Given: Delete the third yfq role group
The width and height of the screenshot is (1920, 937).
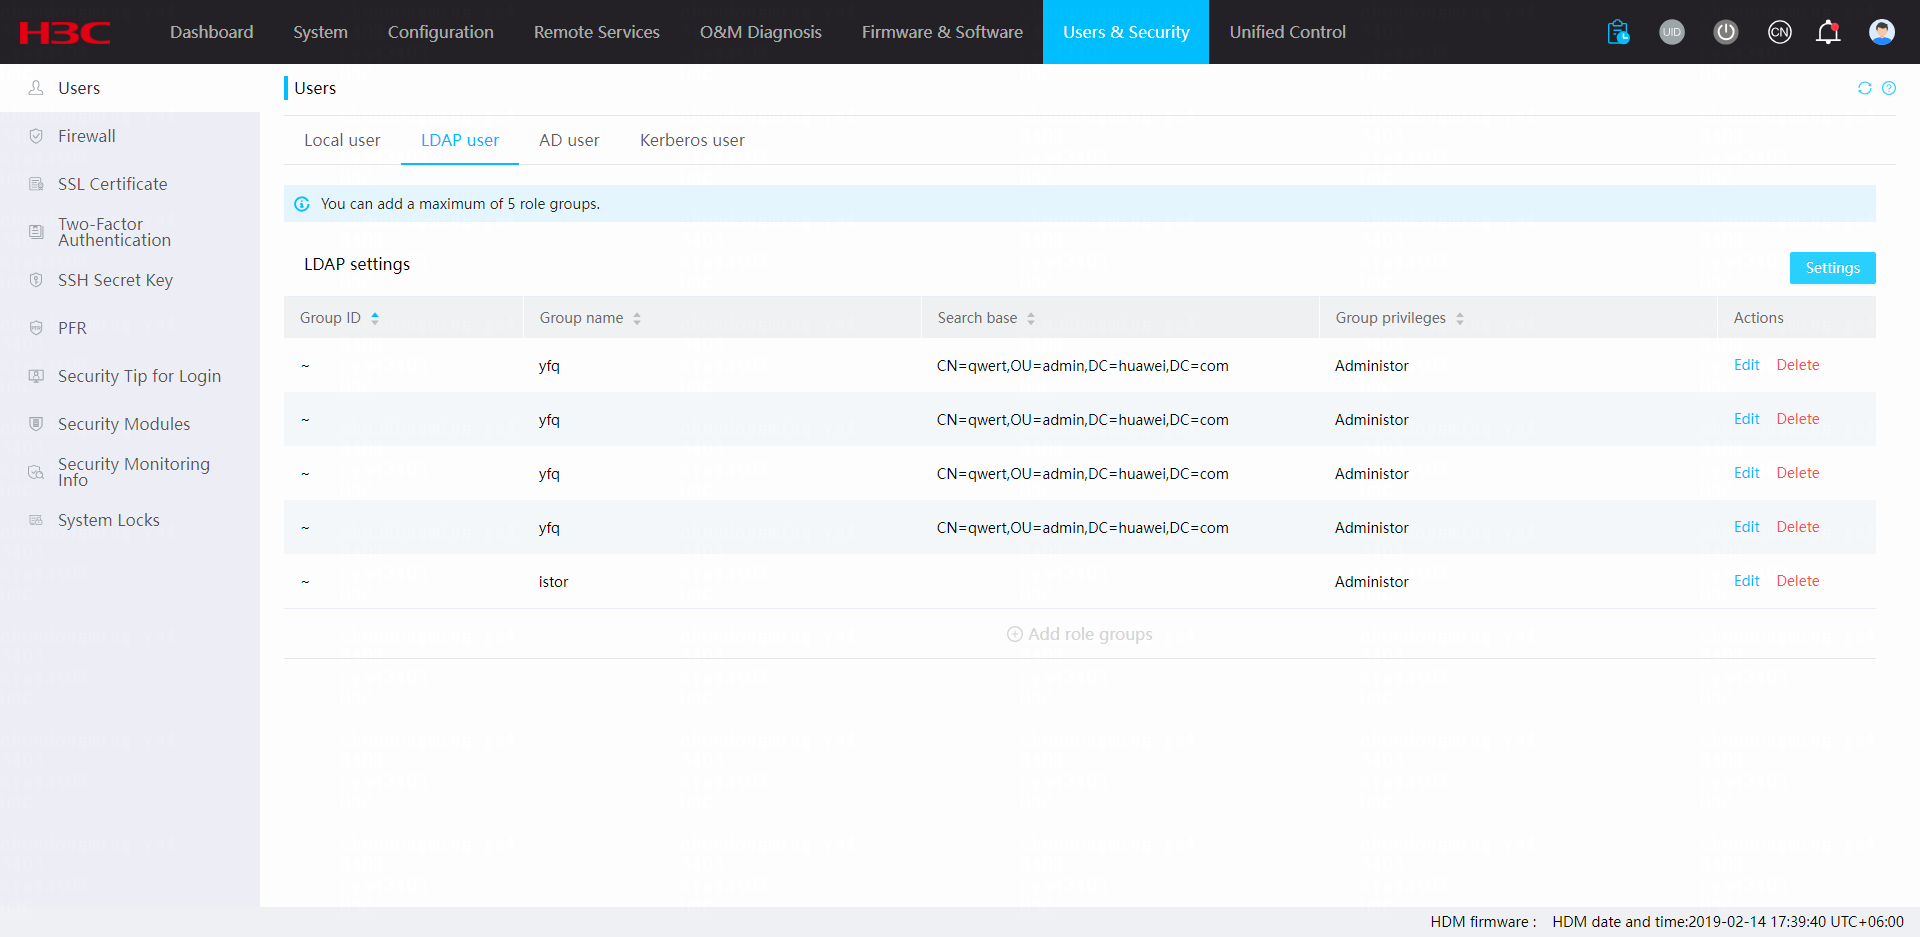Looking at the screenshot, I should click(1798, 473).
